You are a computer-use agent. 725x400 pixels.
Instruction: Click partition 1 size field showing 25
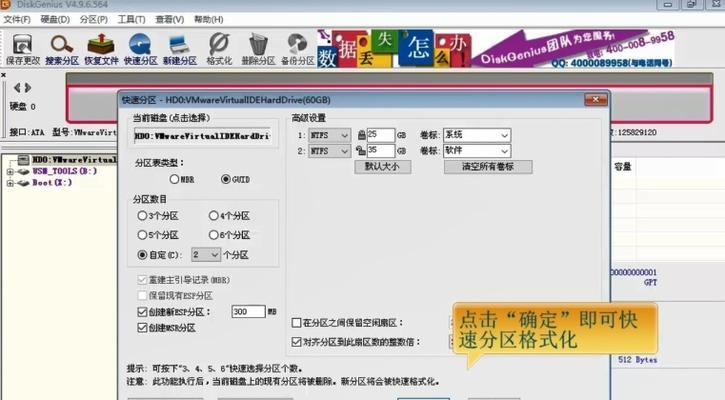[381, 135]
